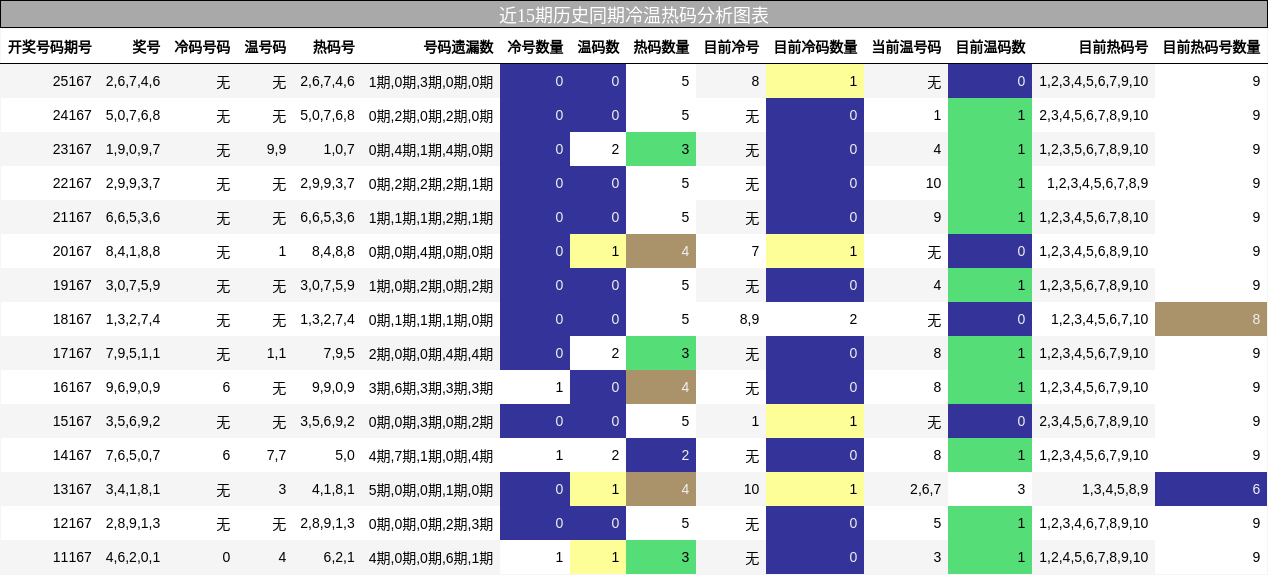Click period number 25167
The height and width of the screenshot is (575, 1268).
(72, 81)
